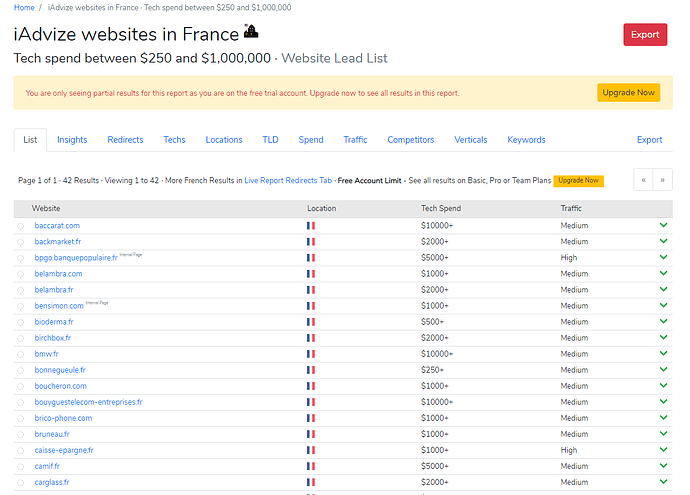Viewport: 690px width, 495px height.
Task: Expand the bruneau.fr row chevron
Action: [x=664, y=433]
